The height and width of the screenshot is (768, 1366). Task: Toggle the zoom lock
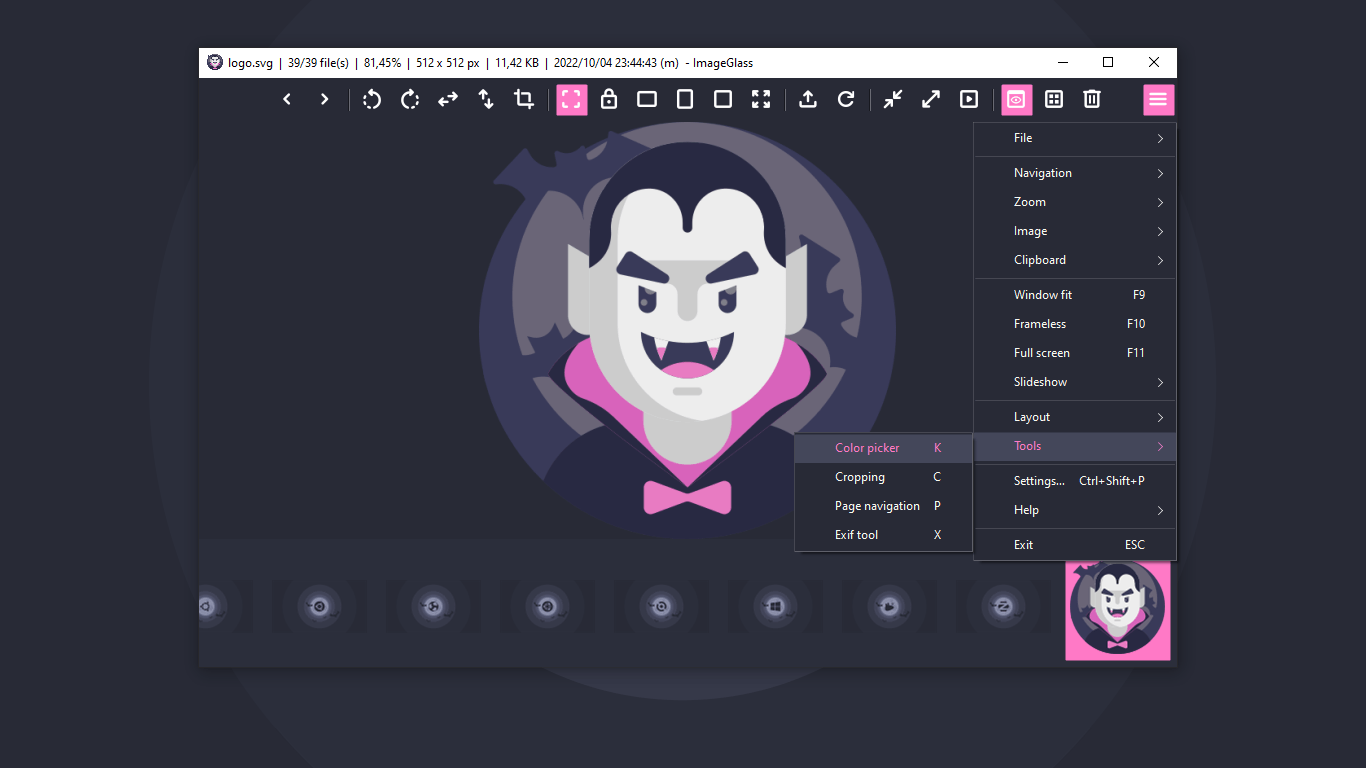click(x=609, y=99)
